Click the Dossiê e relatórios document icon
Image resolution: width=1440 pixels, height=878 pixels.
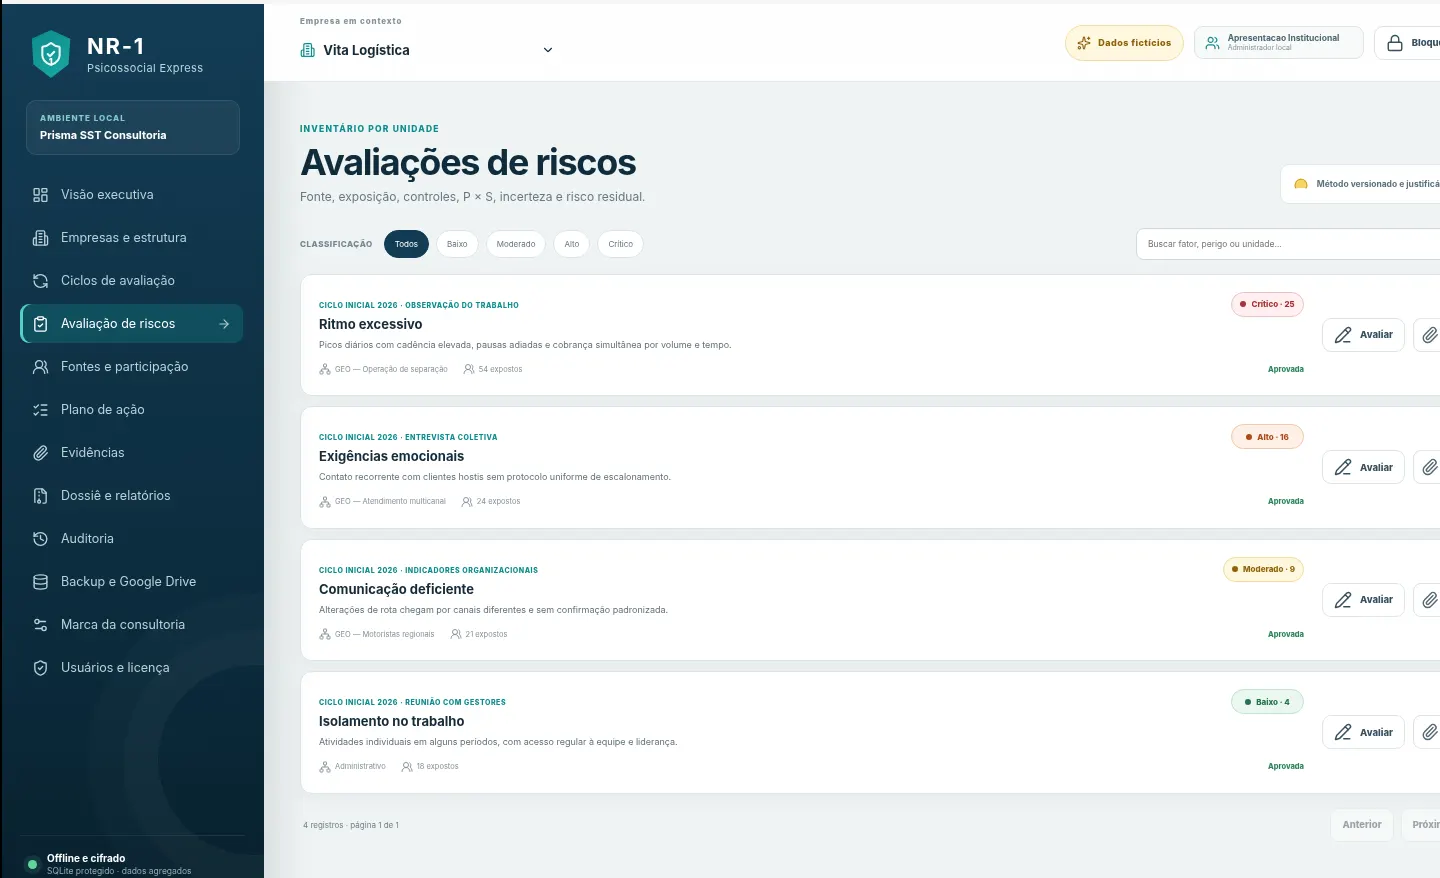[x=40, y=496]
